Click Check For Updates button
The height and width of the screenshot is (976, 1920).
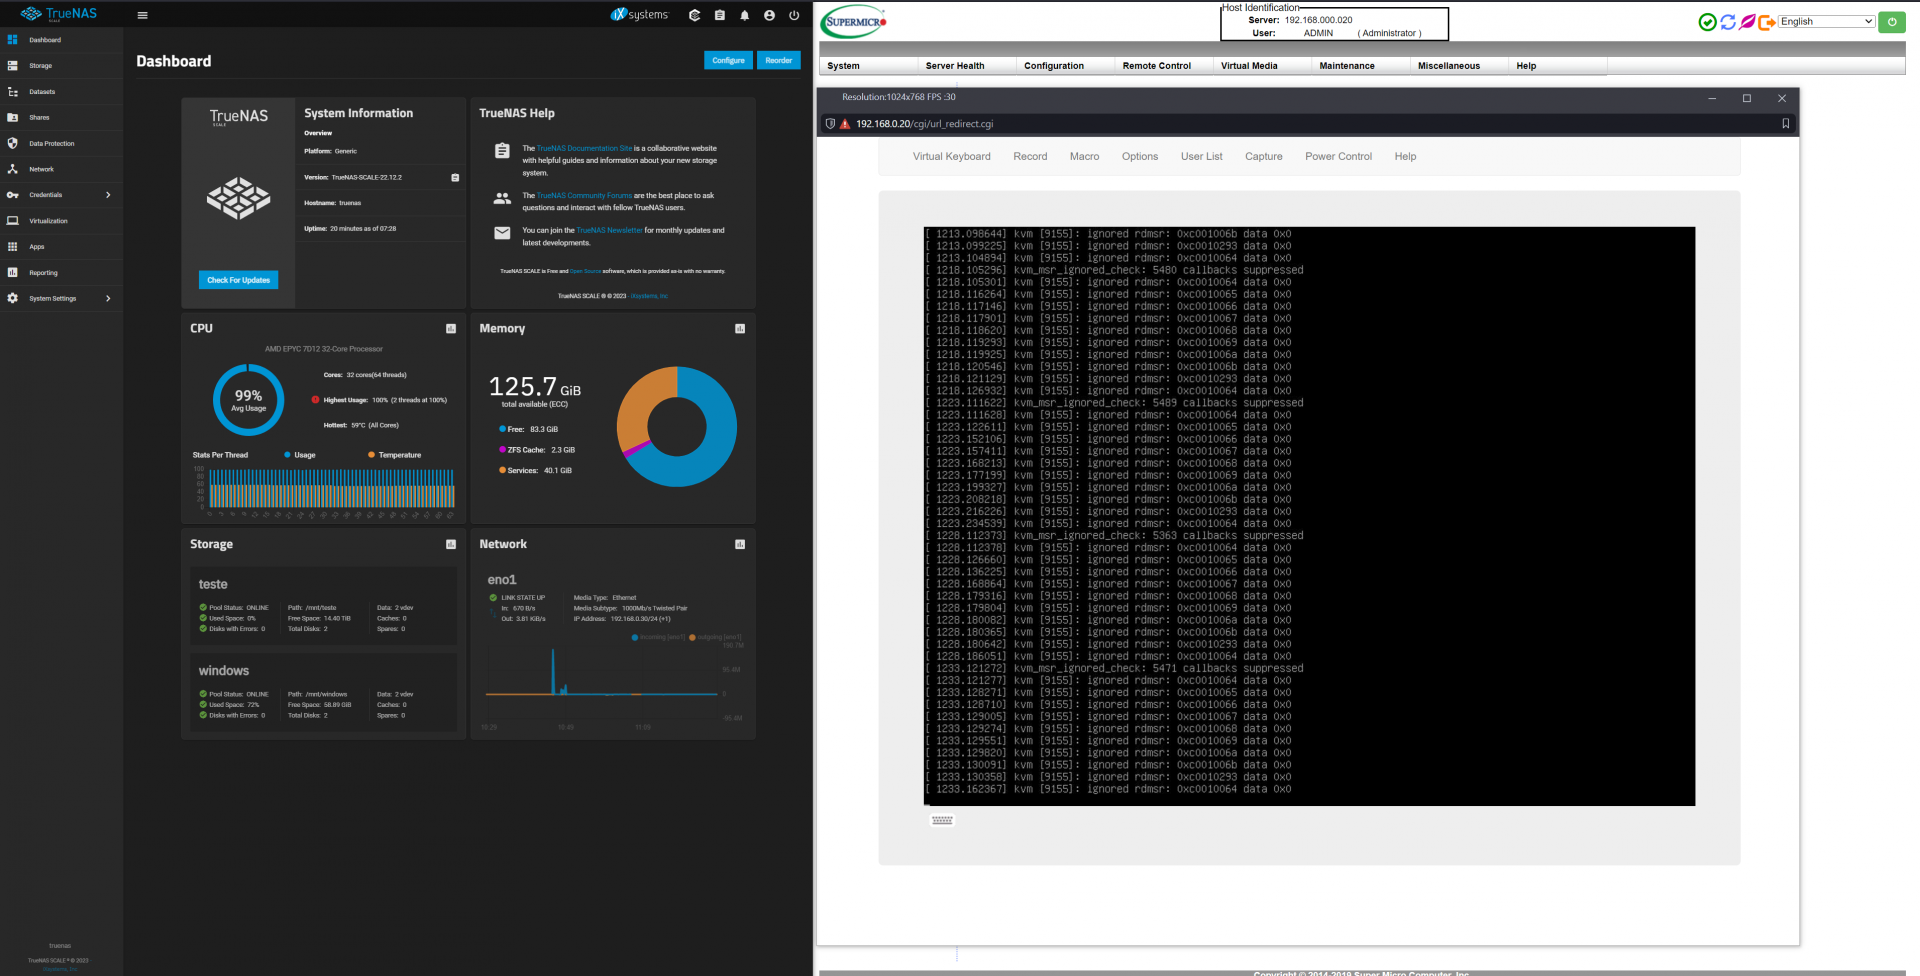(238, 280)
